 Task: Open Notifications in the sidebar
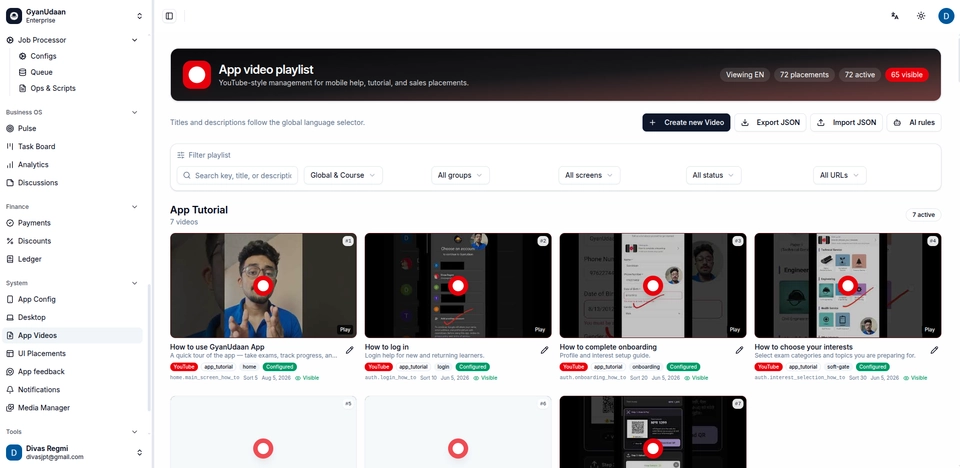[39, 390]
